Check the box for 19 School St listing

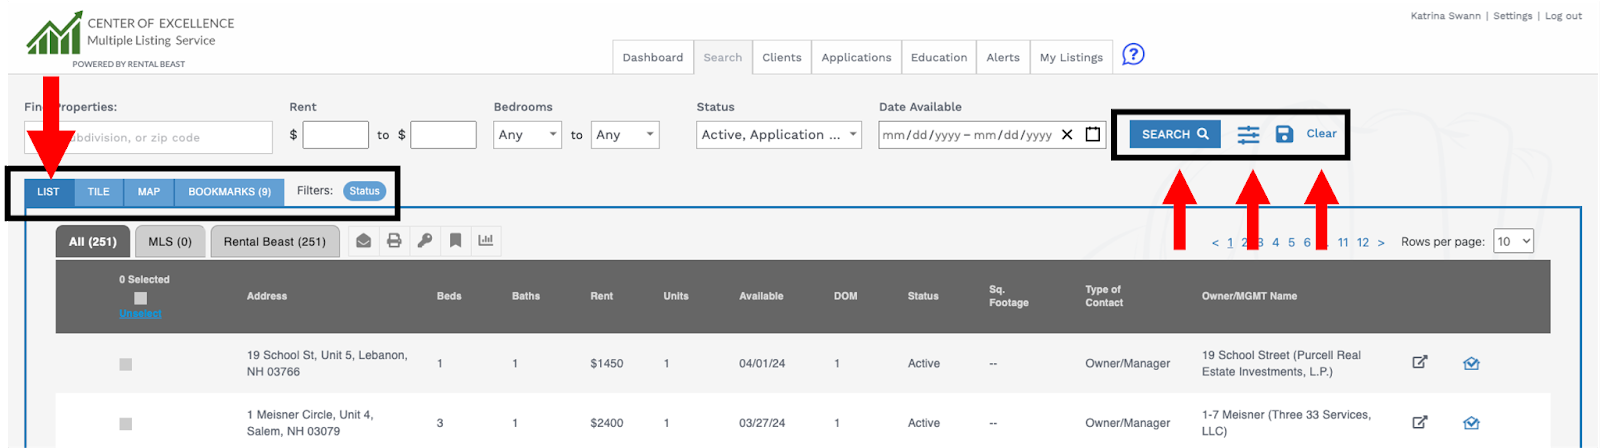126,364
